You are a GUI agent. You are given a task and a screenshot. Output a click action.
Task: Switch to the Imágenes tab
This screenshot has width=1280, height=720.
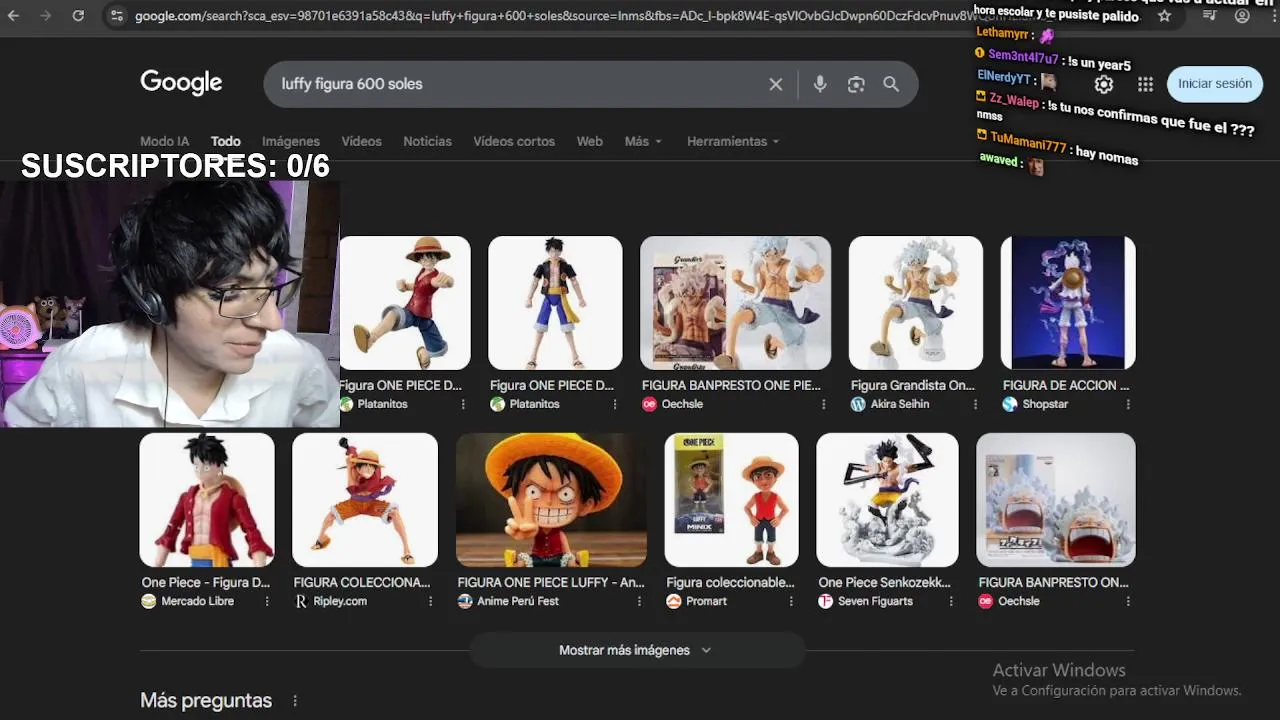291,141
